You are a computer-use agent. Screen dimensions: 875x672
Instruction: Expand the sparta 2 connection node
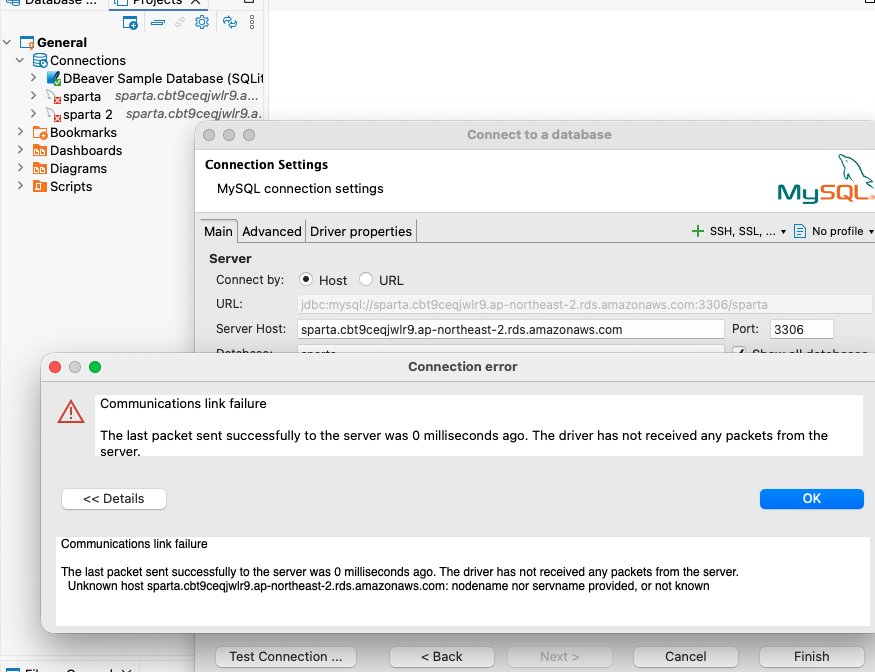[x=33, y=113]
